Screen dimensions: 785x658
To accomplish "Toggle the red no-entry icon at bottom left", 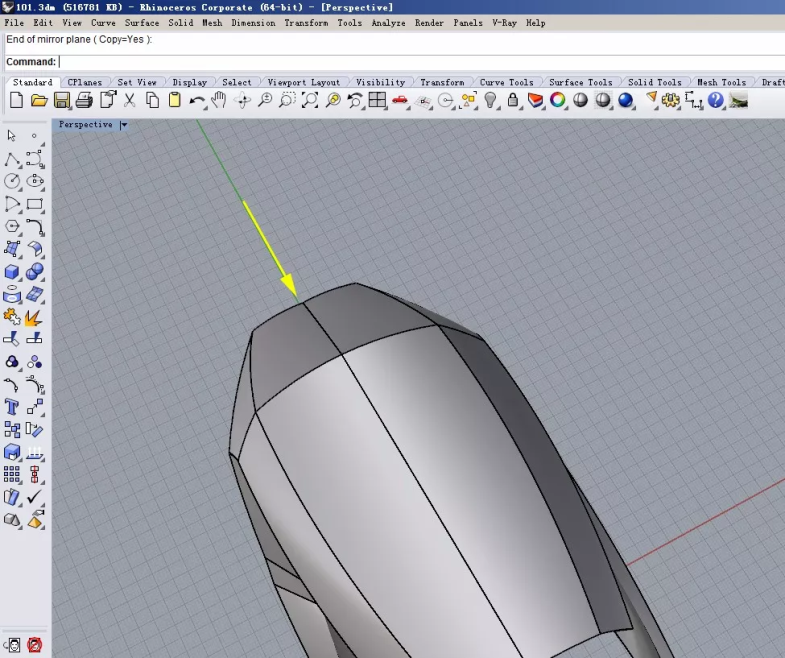I will pyautogui.click(x=35, y=645).
